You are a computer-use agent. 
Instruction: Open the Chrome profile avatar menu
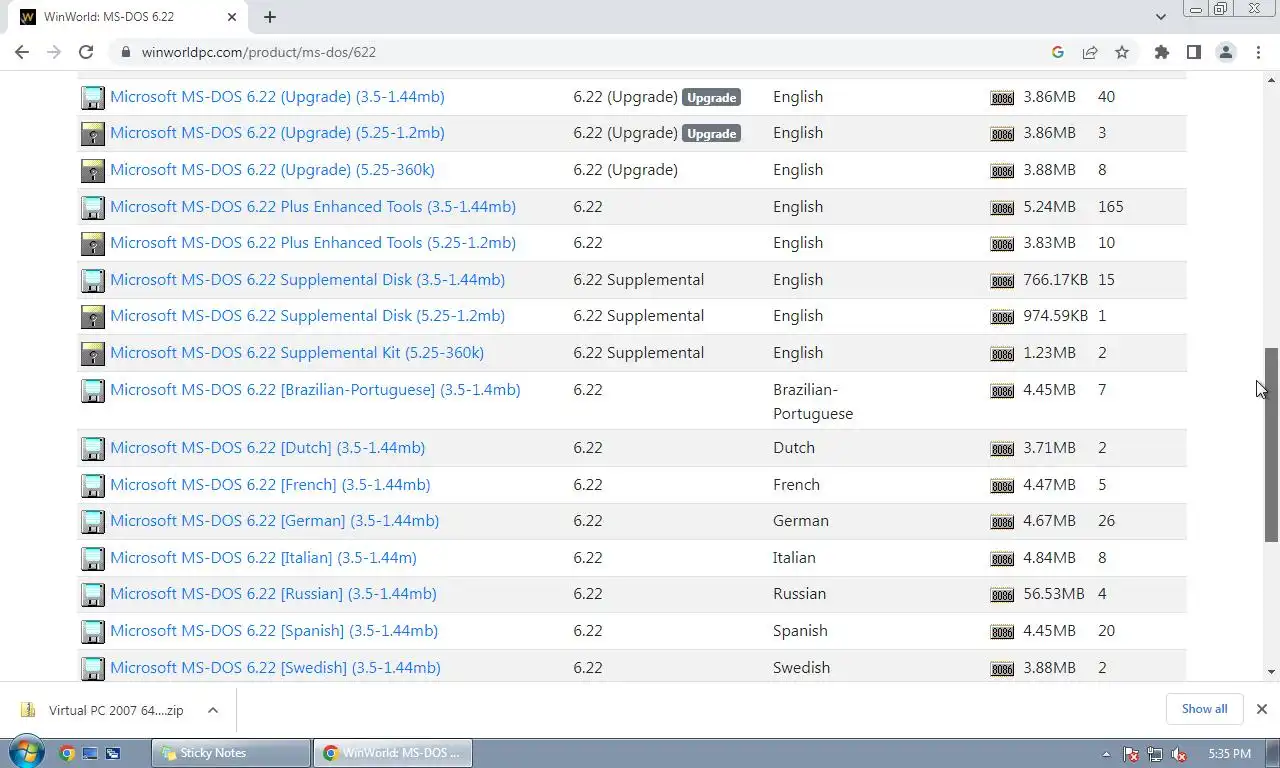(1225, 52)
